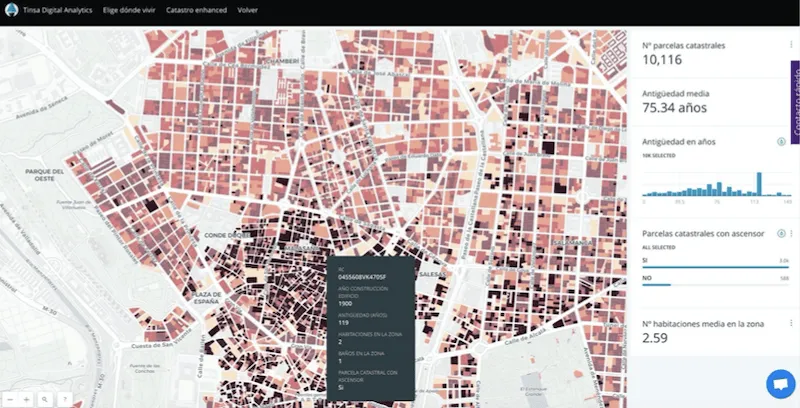Open the map search magnifier tool
Viewport: 800px width, 408px height.
pyautogui.click(x=46, y=398)
